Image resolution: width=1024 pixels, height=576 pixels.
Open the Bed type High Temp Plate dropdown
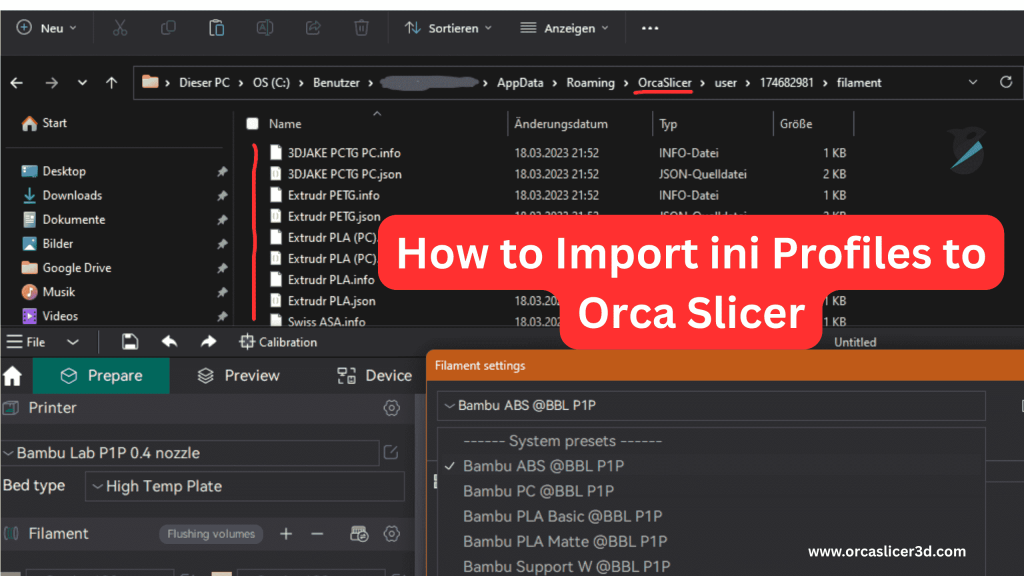tap(244, 486)
